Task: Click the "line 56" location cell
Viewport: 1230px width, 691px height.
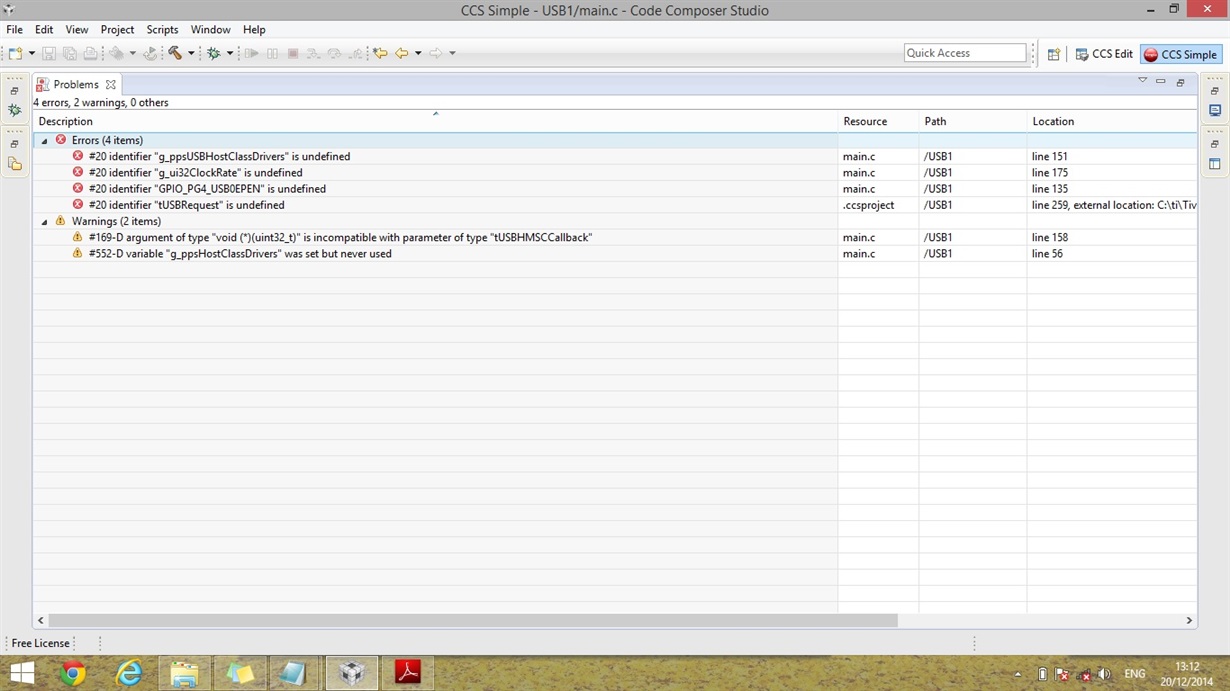Action: point(1047,254)
